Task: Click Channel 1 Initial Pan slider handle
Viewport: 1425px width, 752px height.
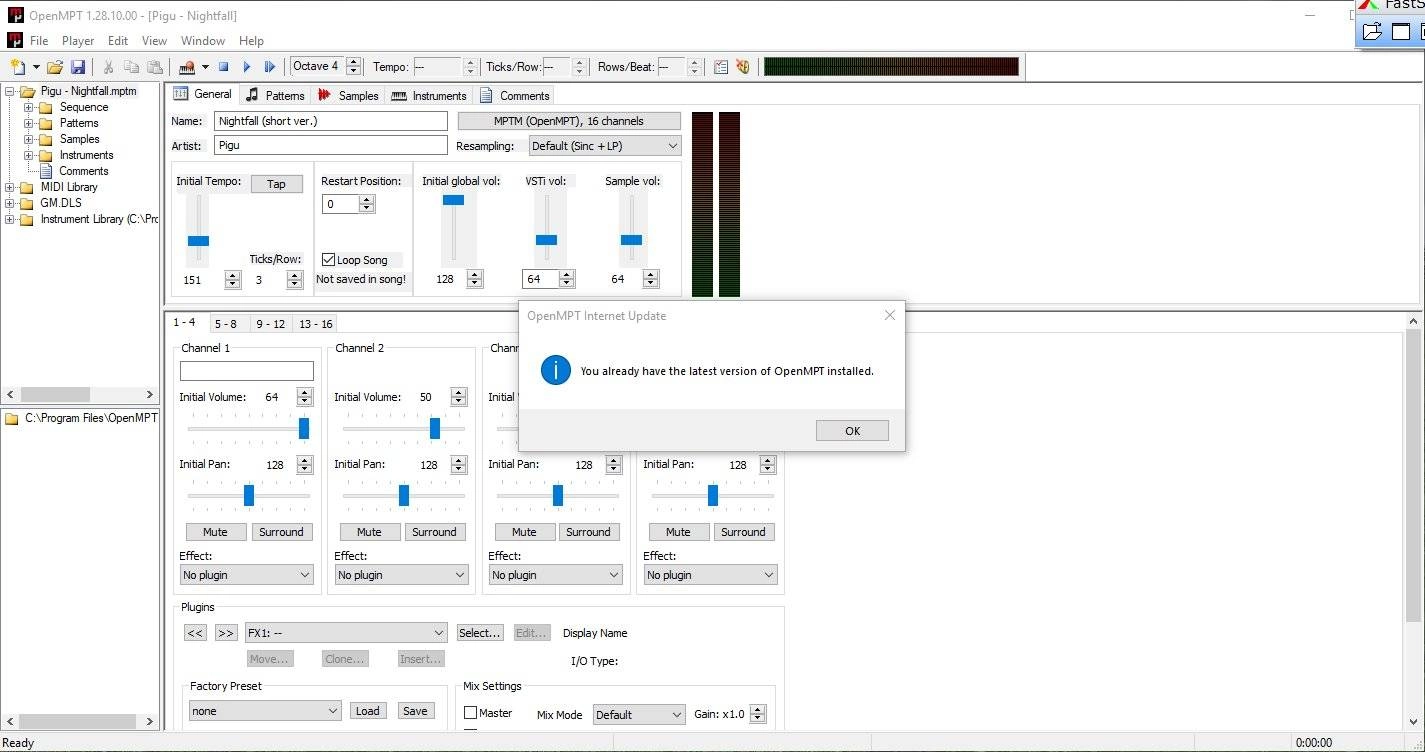Action: [x=249, y=495]
